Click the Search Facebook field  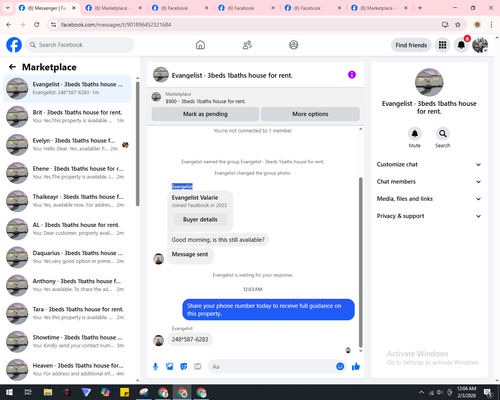click(80, 45)
